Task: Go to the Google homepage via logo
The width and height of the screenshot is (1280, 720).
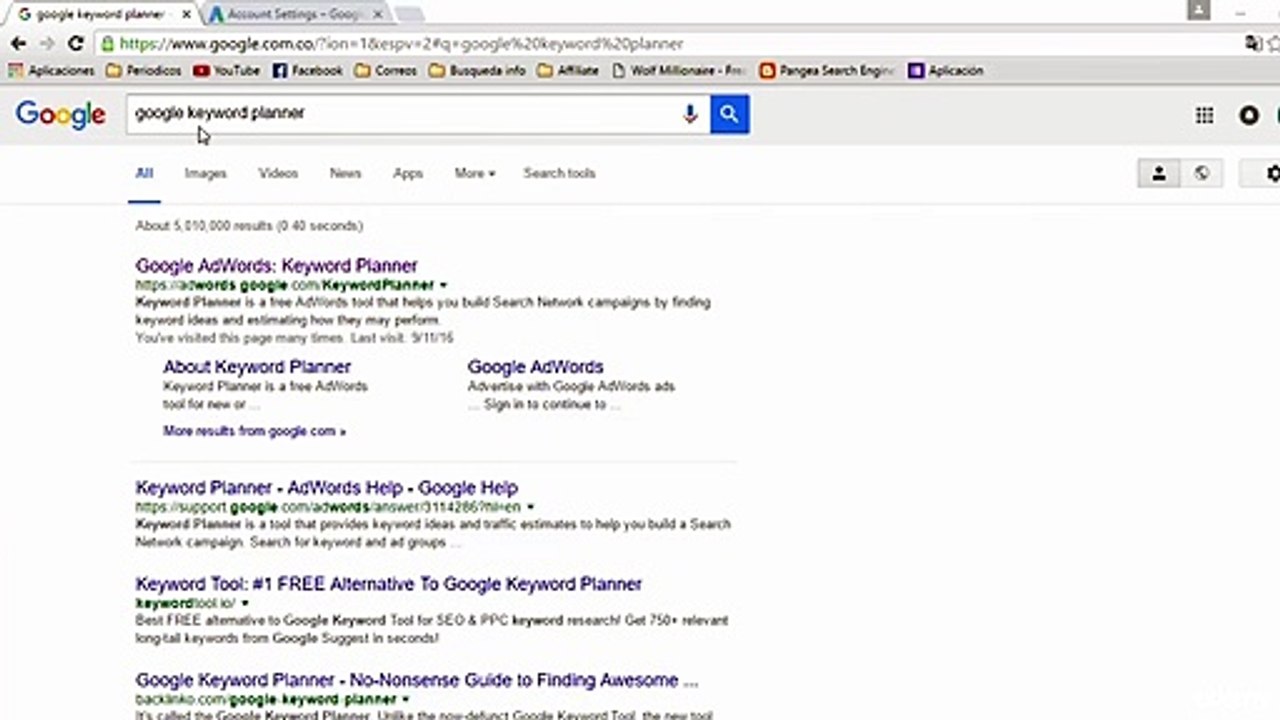Action: coord(60,115)
